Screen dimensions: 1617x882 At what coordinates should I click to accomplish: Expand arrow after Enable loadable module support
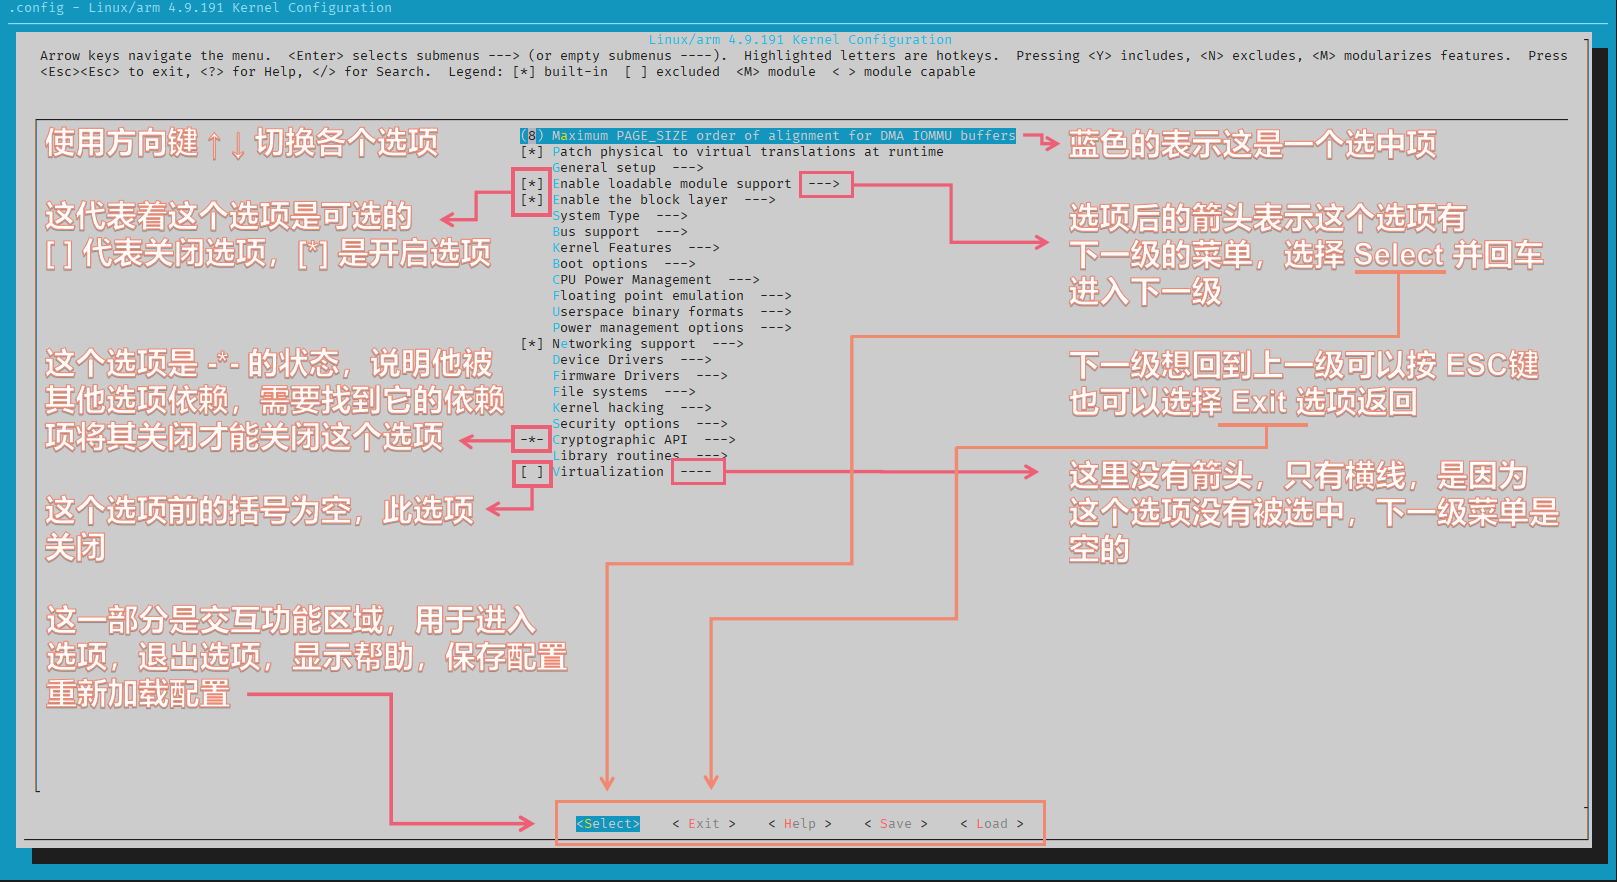[824, 184]
